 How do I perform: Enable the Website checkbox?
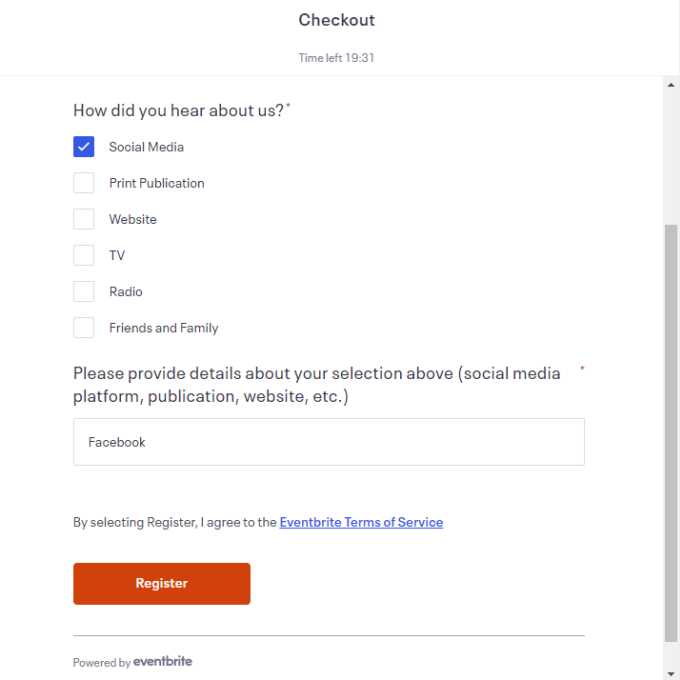click(84, 219)
